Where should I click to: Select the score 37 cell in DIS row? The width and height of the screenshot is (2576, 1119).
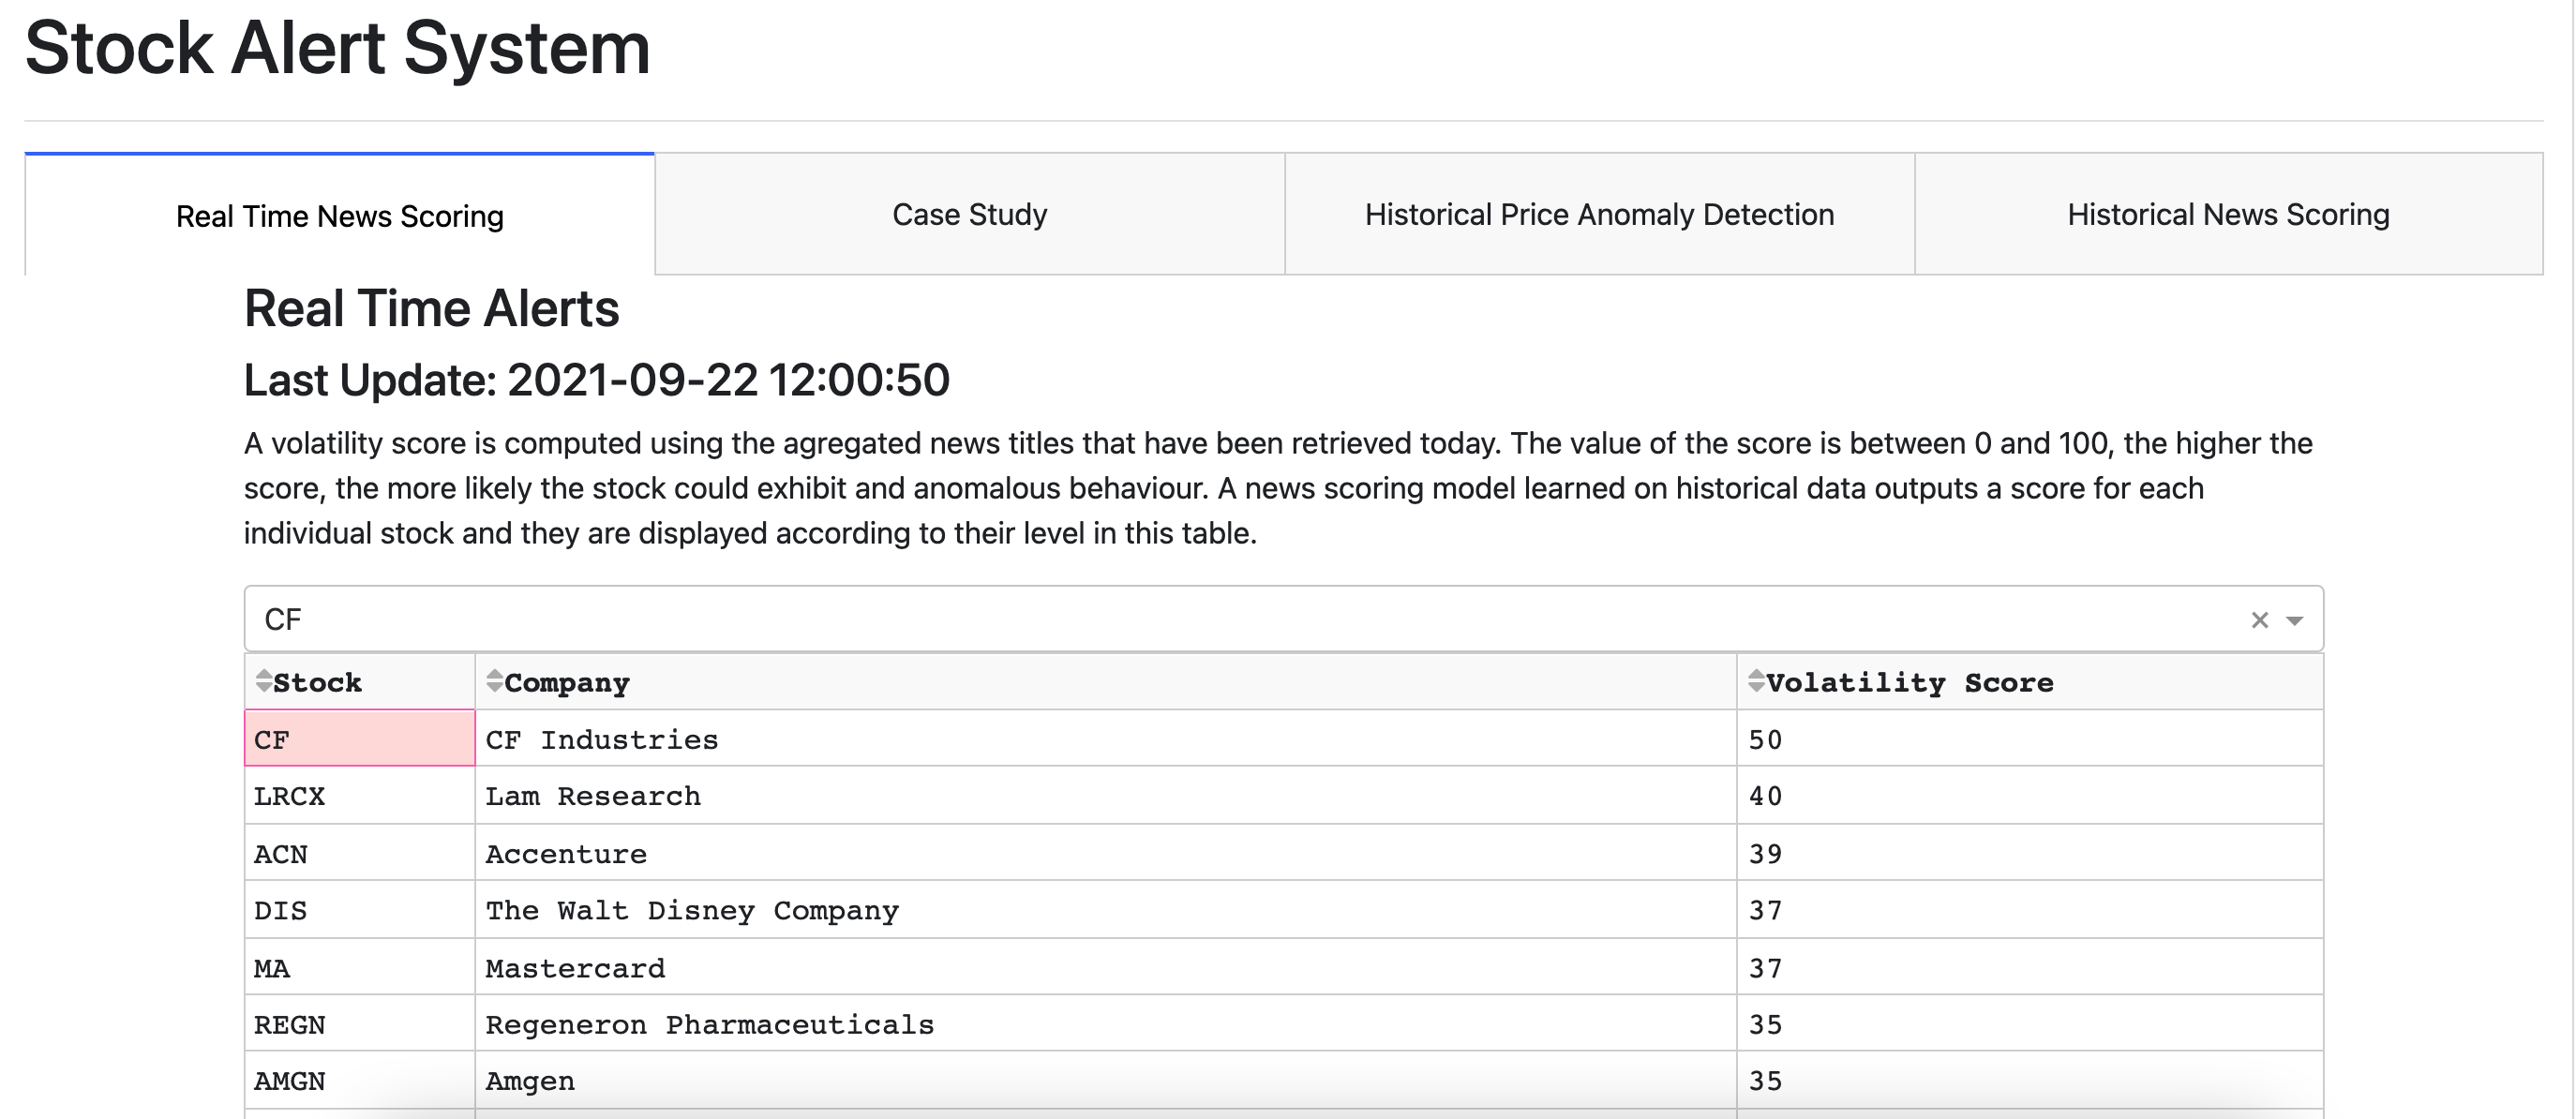click(2030, 909)
